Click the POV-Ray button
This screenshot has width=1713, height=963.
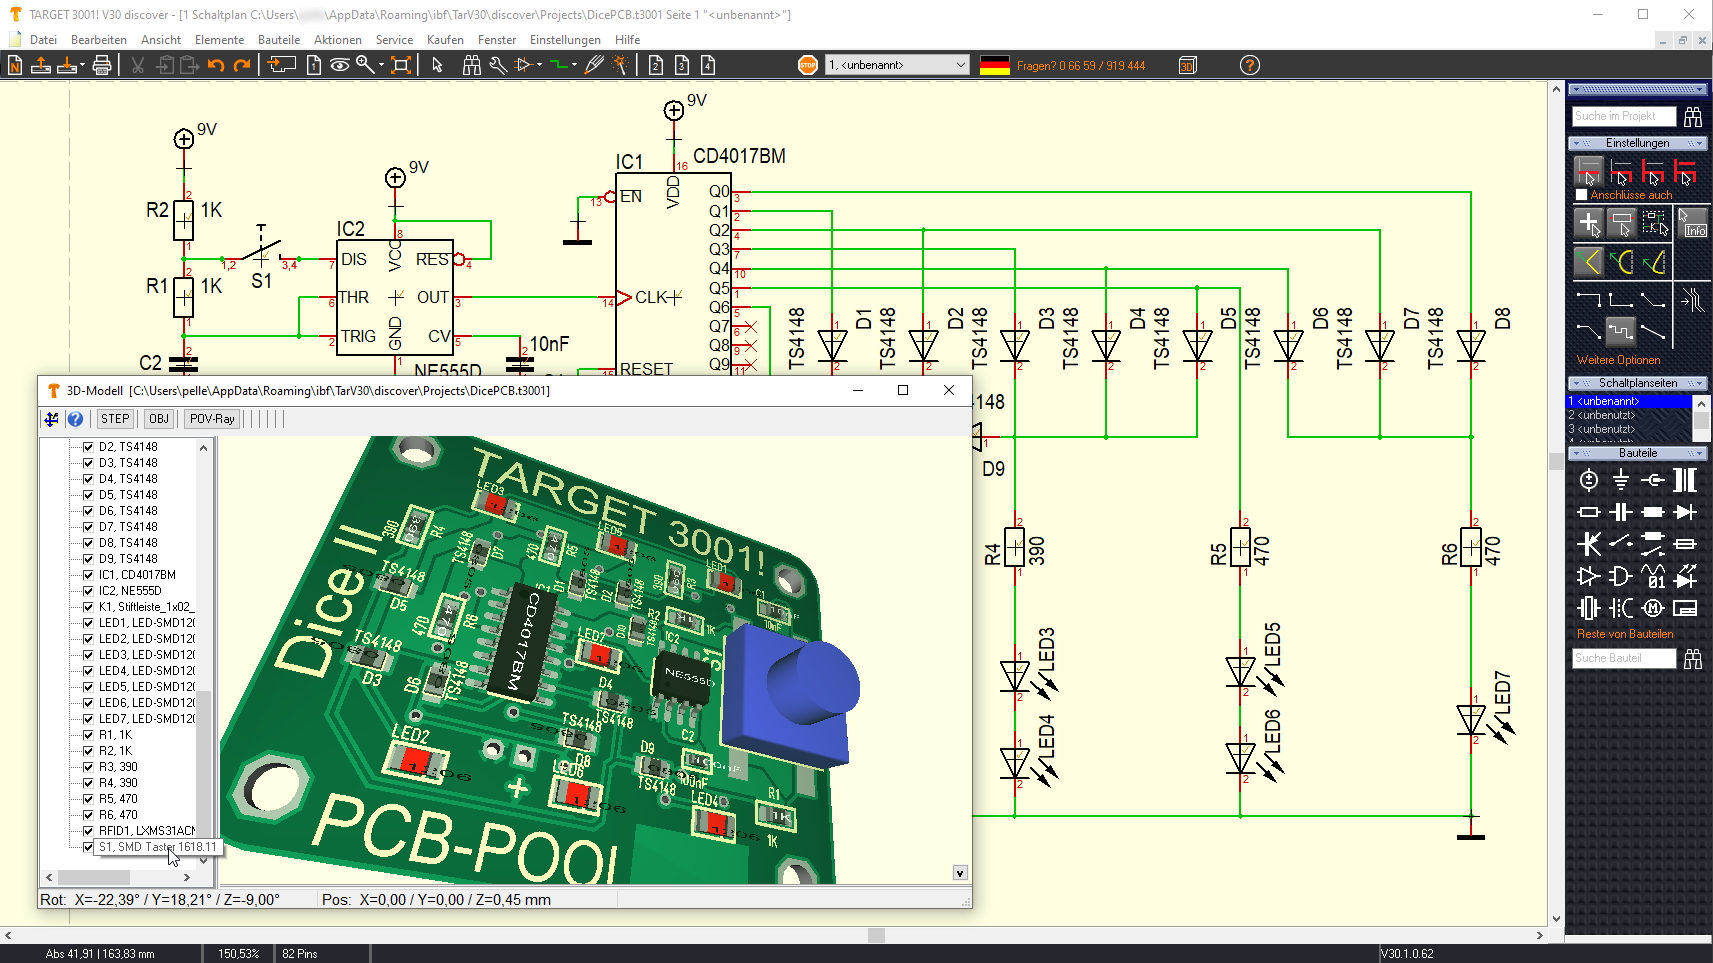coord(212,419)
